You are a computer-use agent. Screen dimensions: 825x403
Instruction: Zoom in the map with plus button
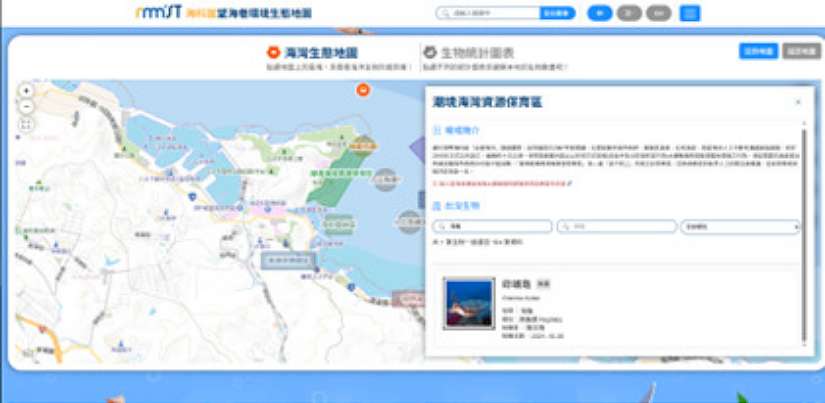[x=26, y=90]
